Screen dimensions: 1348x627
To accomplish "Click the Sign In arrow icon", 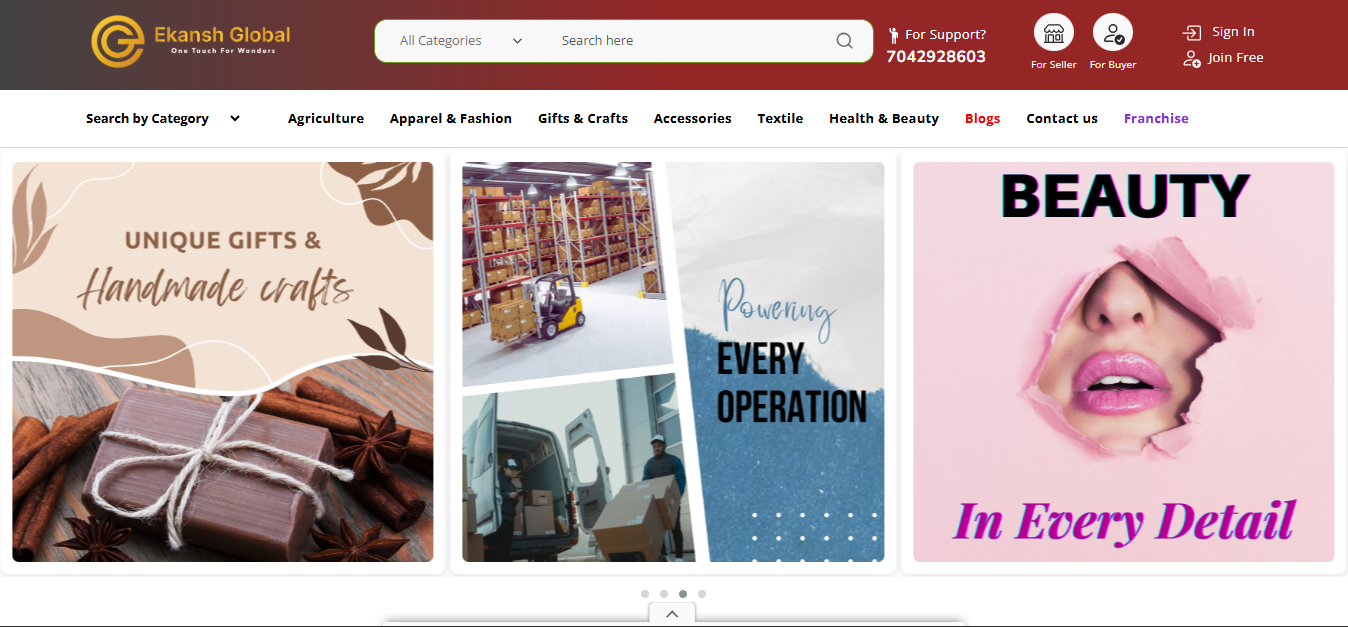I will coord(1192,31).
